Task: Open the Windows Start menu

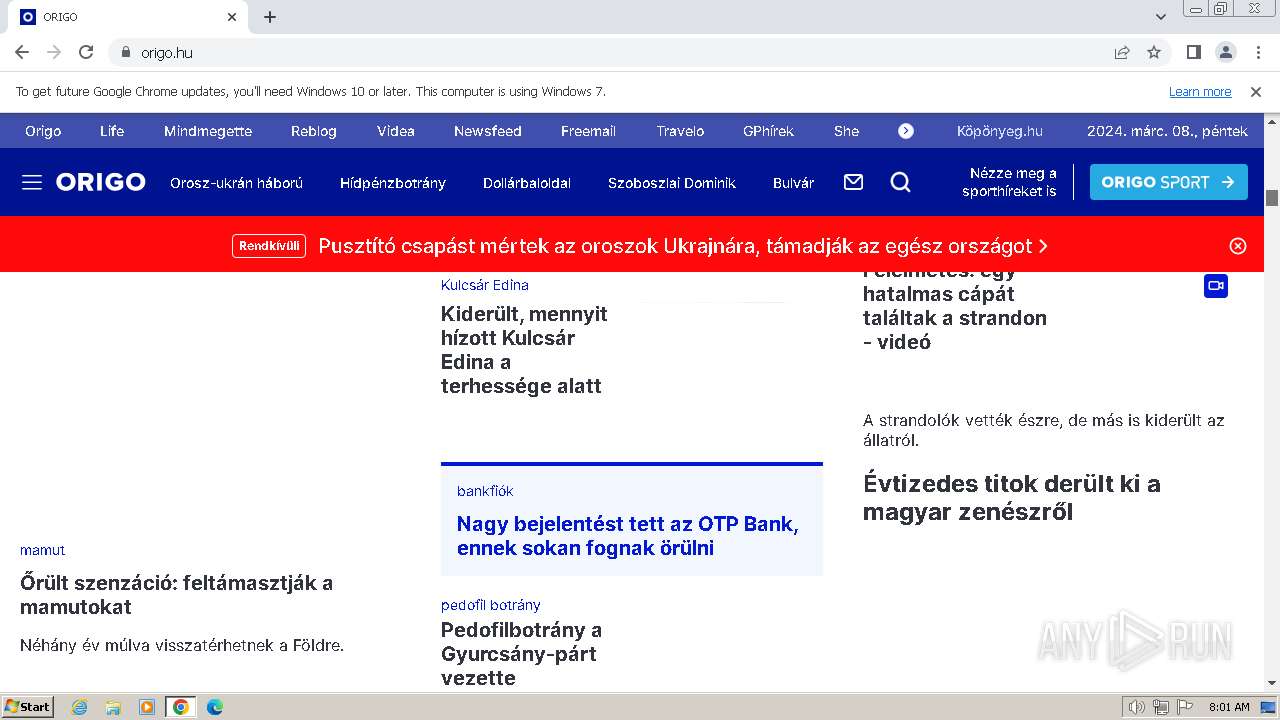Action: (x=28, y=707)
